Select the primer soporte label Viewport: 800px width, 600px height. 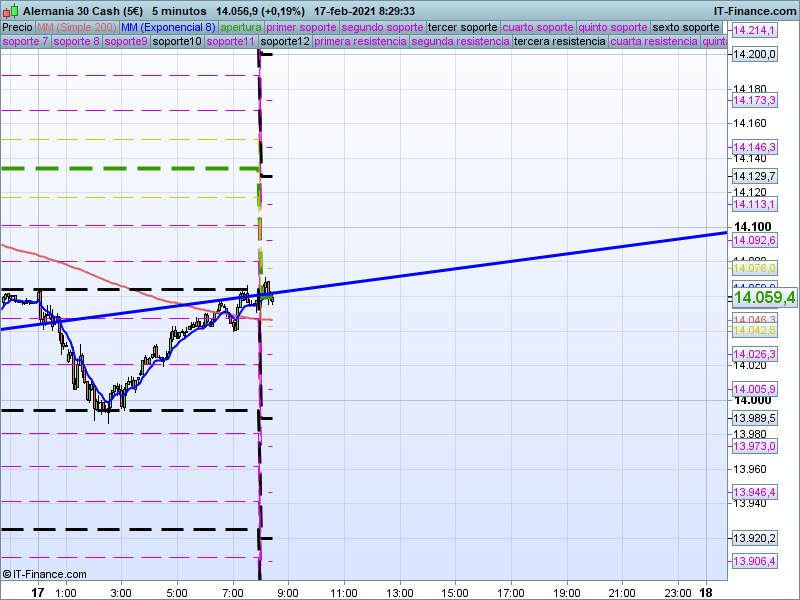(x=301, y=27)
